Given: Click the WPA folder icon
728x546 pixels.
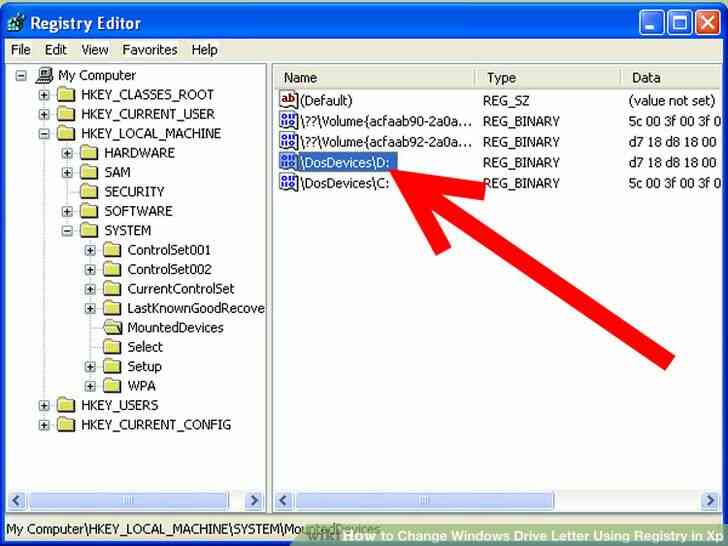Looking at the screenshot, I should [x=112, y=386].
